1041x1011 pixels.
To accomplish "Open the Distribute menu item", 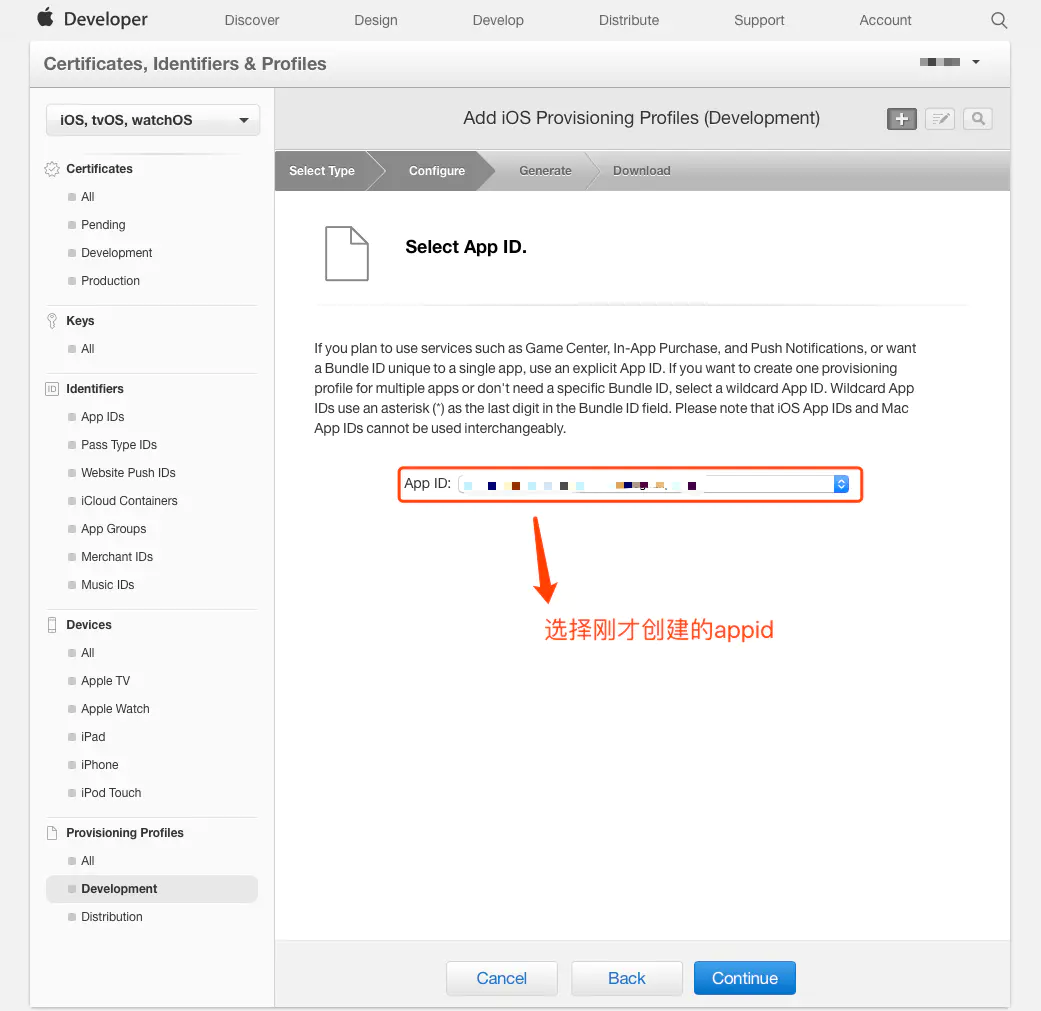I will point(629,20).
